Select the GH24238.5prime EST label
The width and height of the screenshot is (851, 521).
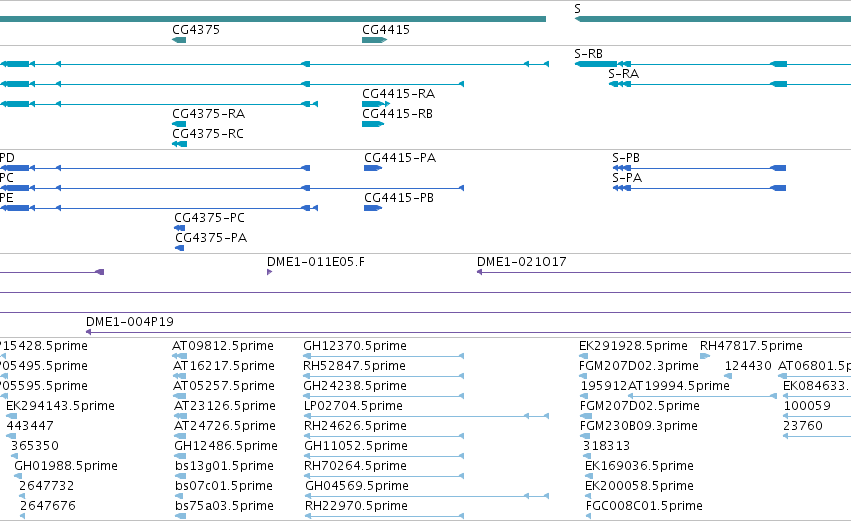355,386
